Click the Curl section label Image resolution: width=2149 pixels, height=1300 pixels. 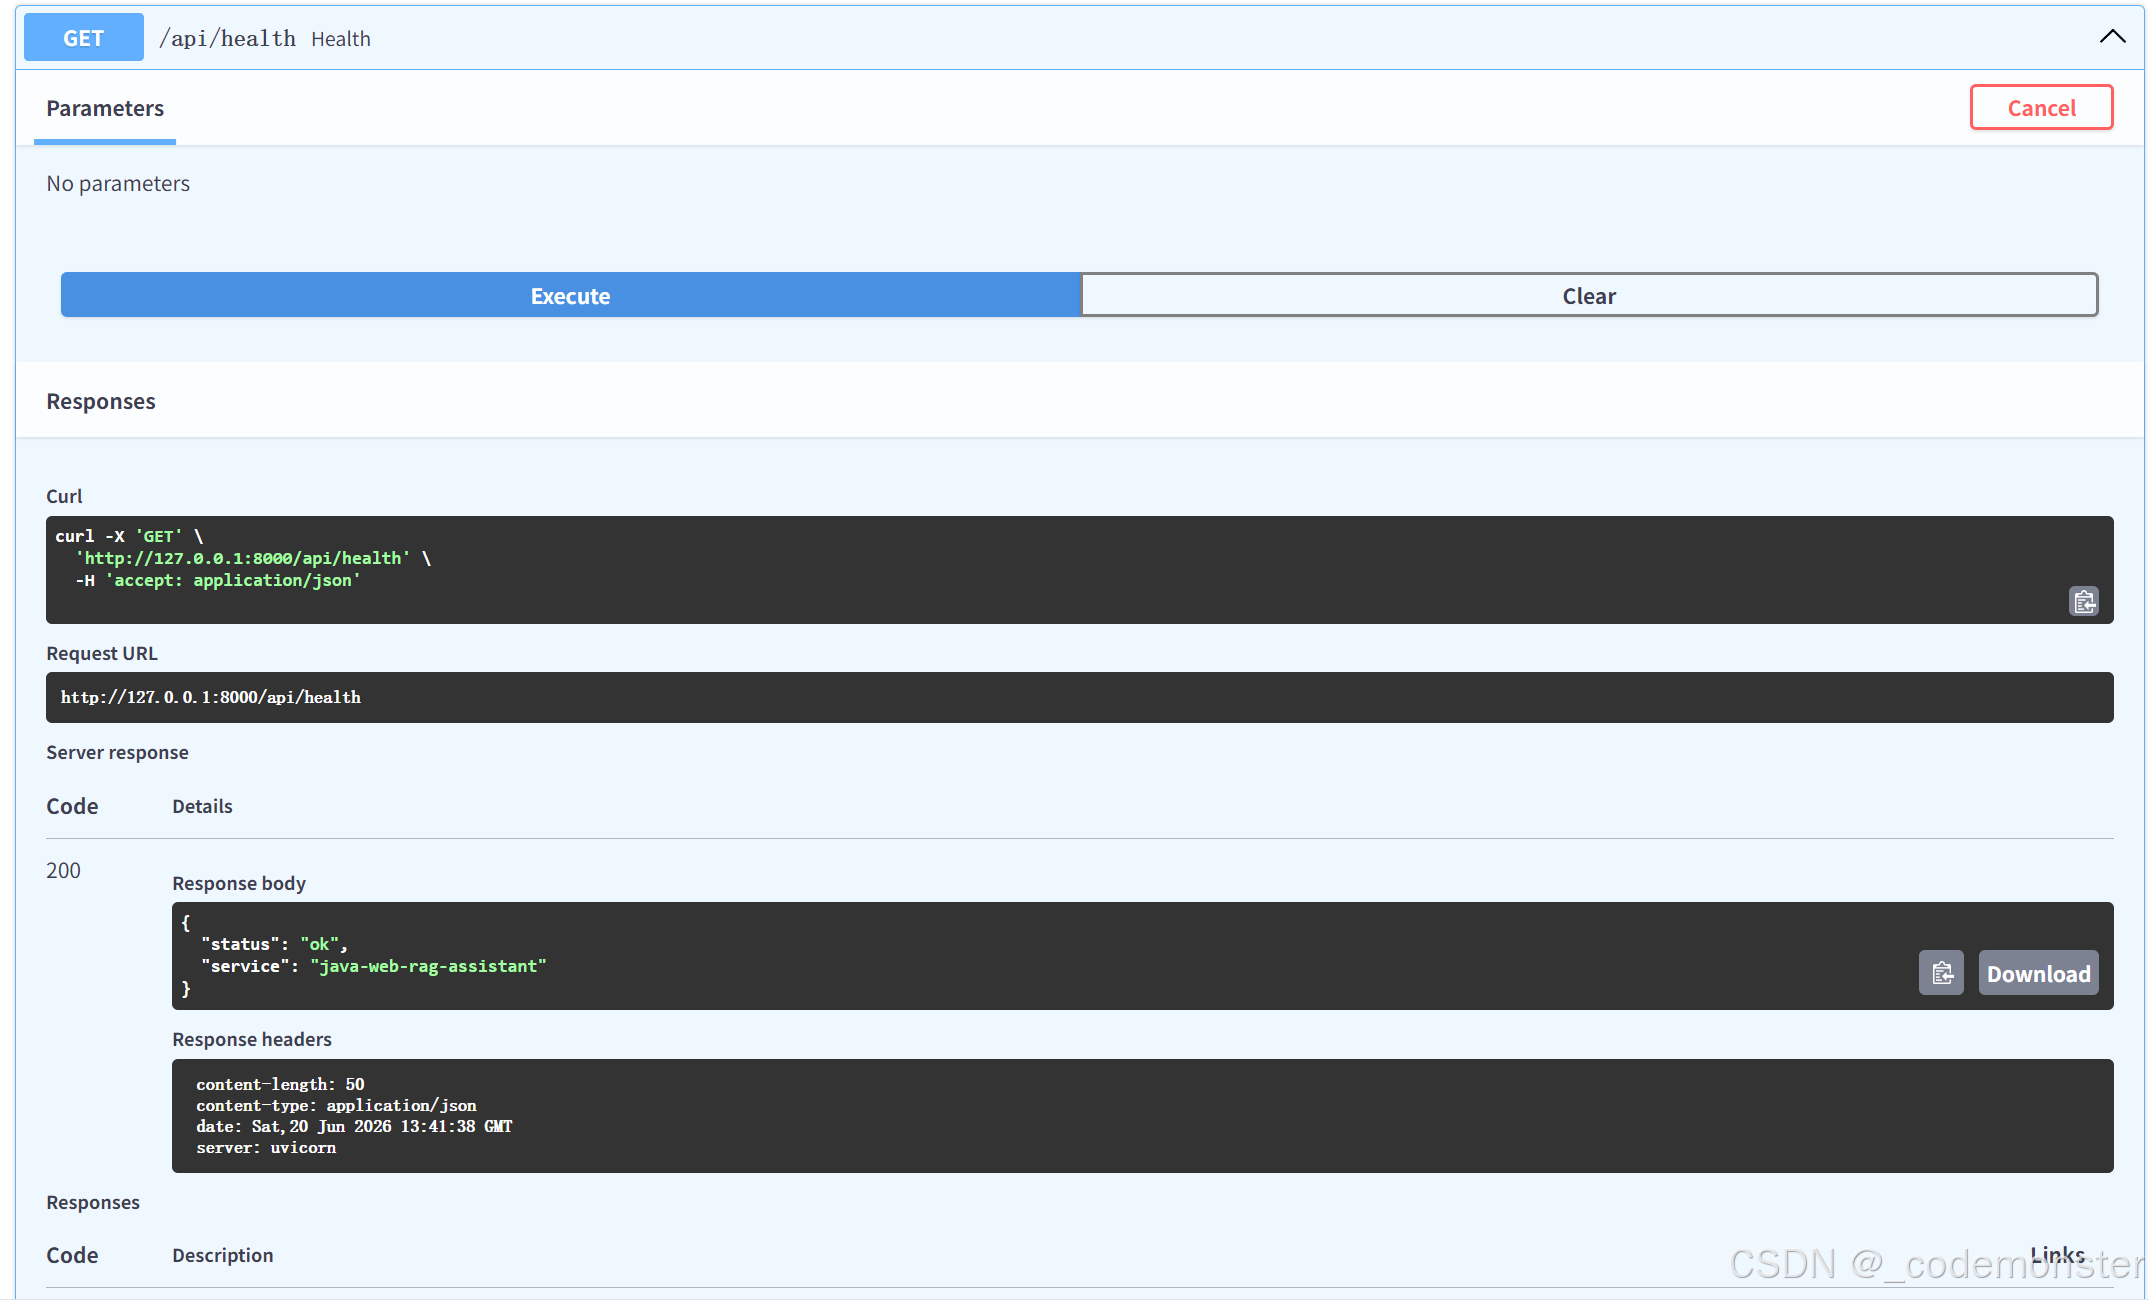64,496
